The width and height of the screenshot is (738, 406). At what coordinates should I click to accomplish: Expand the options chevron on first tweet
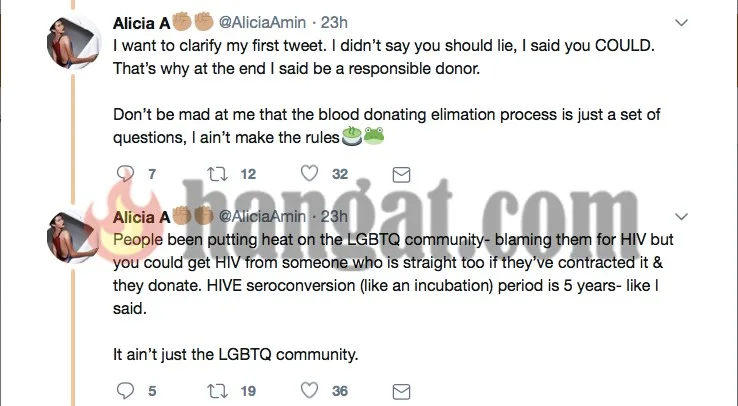[682, 21]
